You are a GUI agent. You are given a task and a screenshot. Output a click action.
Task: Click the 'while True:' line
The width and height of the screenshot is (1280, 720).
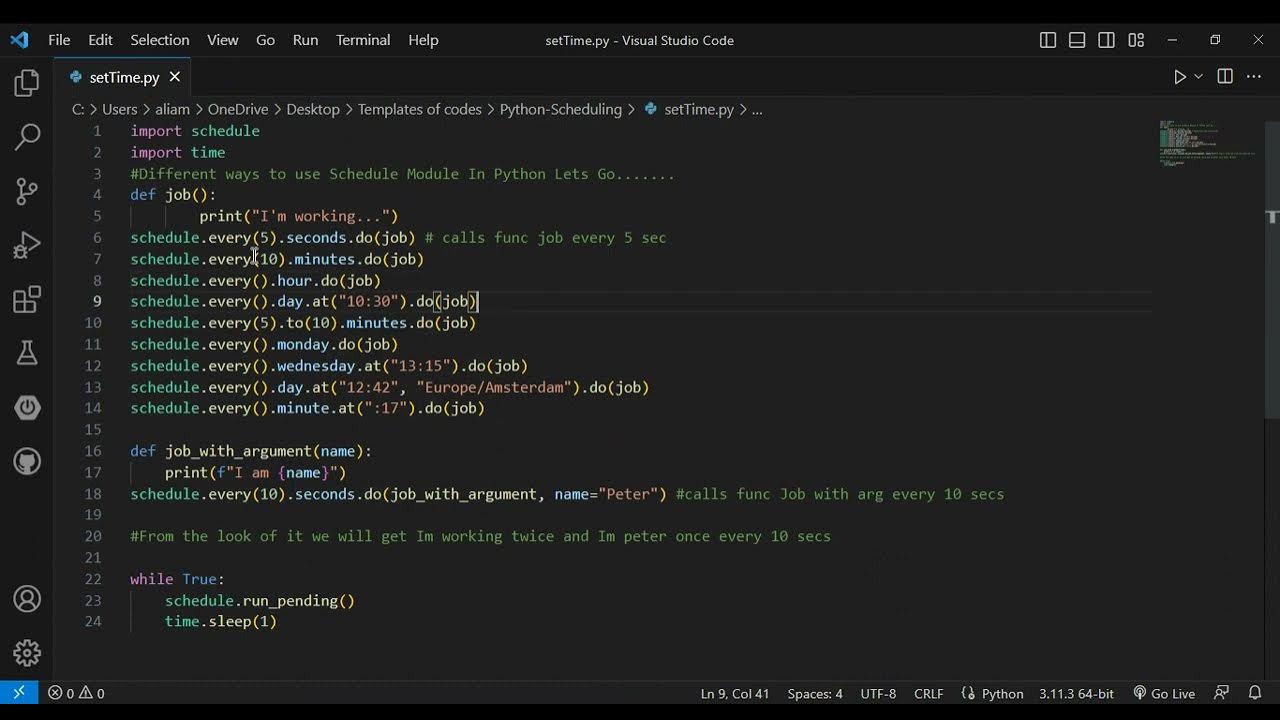pos(177,579)
